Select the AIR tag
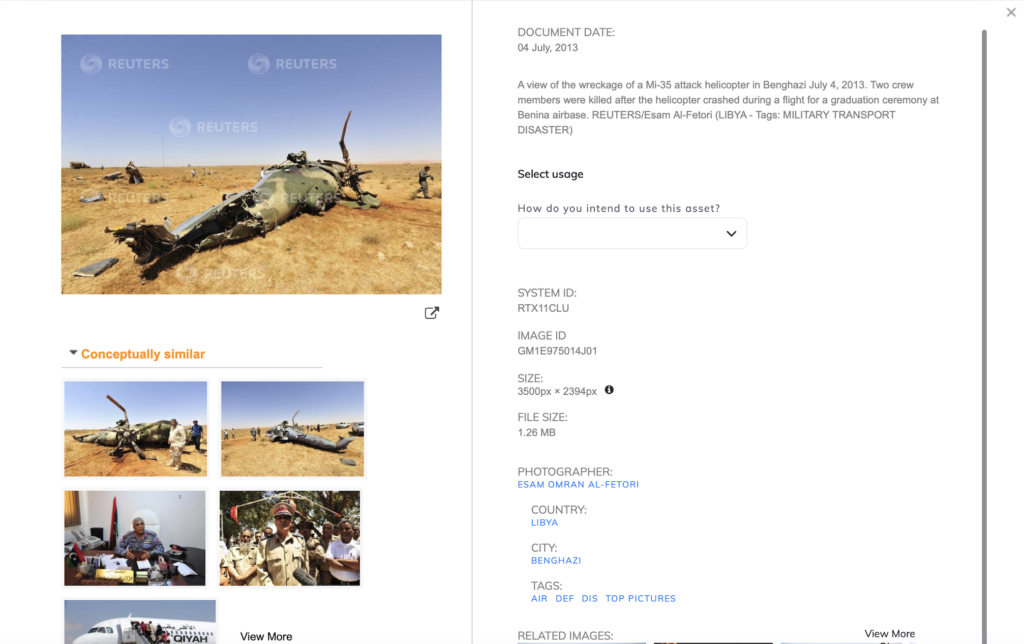 click(x=539, y=598)
